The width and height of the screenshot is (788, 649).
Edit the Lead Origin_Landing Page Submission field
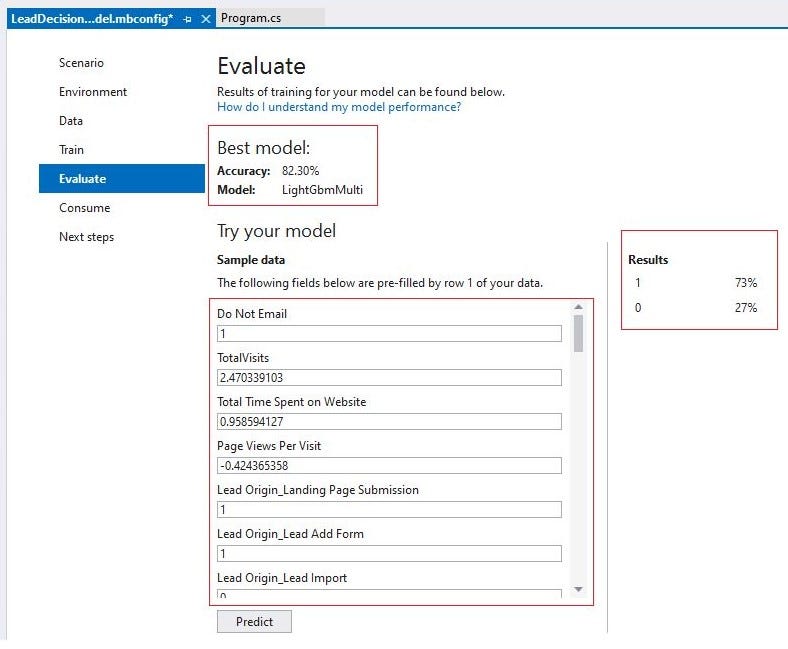tap(389, 509)
